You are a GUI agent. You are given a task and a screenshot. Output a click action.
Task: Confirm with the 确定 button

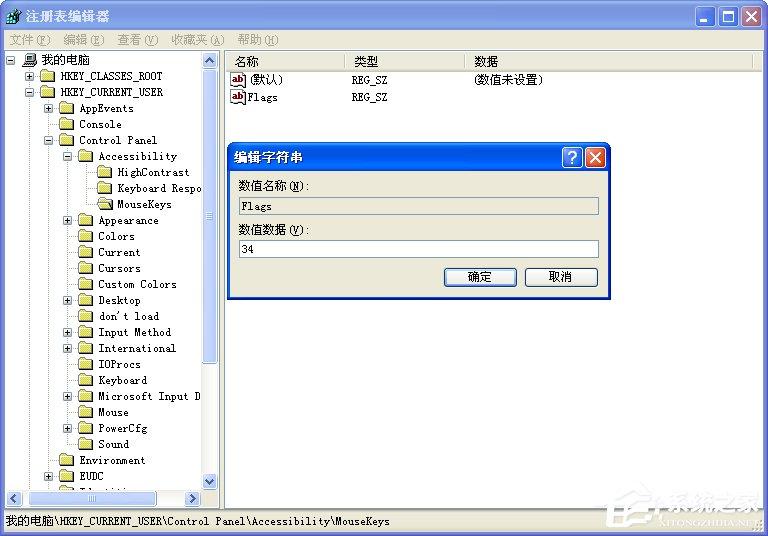(480, 277)
